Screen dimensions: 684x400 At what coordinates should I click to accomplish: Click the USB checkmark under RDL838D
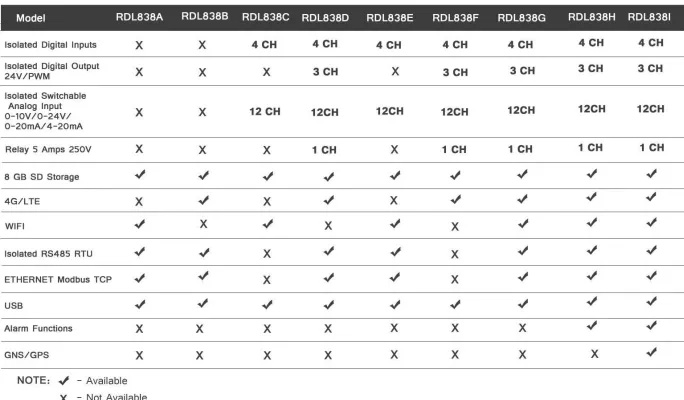[328, 303]
